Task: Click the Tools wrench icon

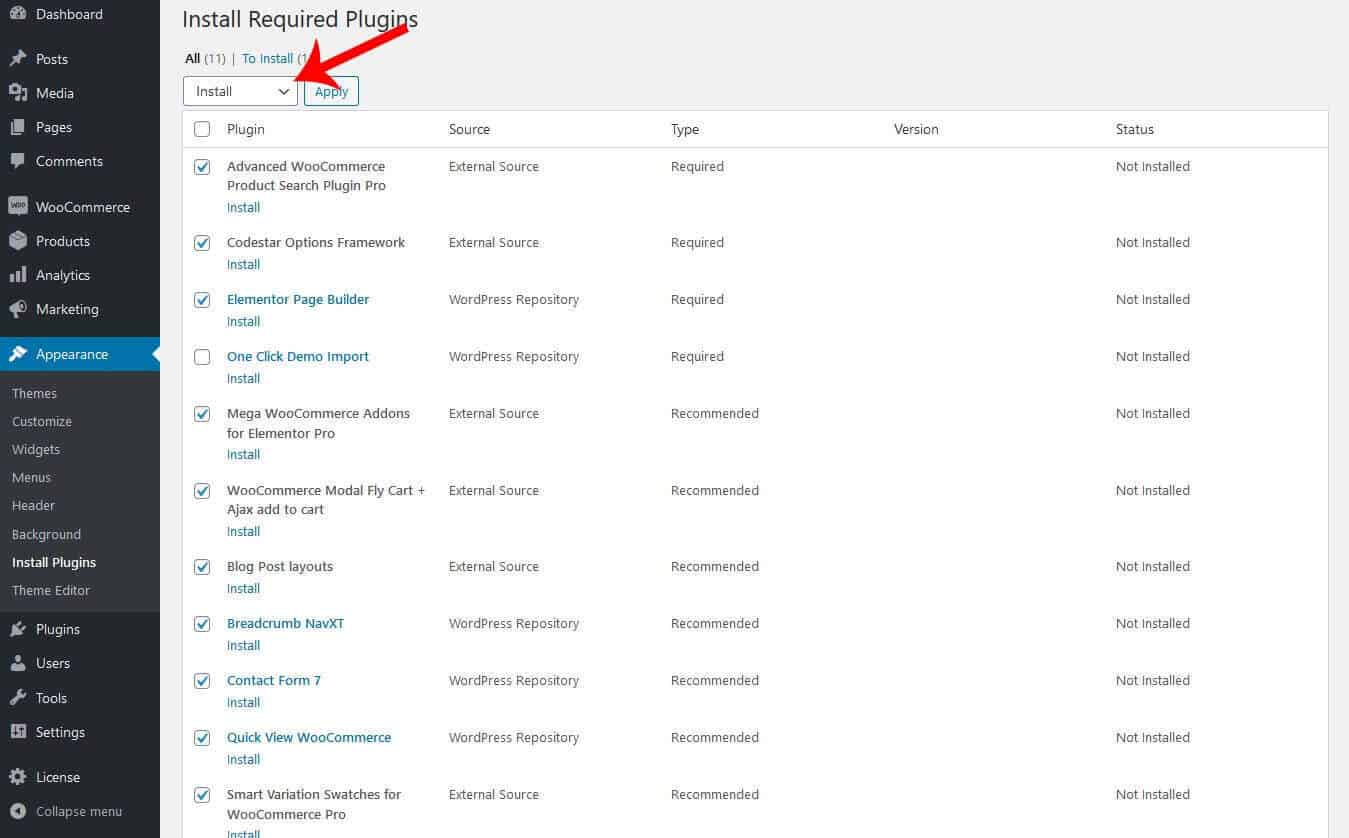Action: (17, 698)
